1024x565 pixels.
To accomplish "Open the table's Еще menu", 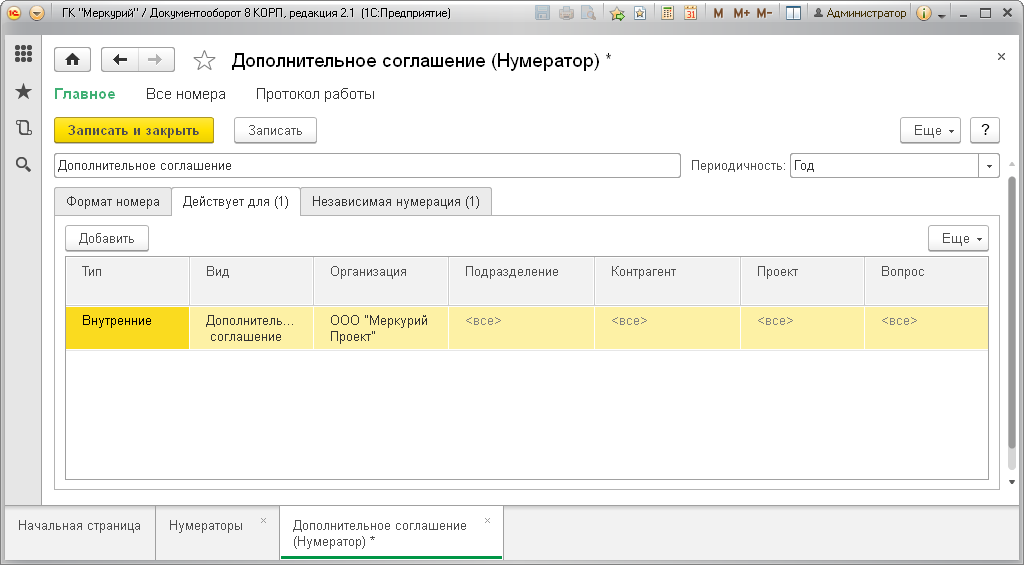I will (x=958, y=238).
